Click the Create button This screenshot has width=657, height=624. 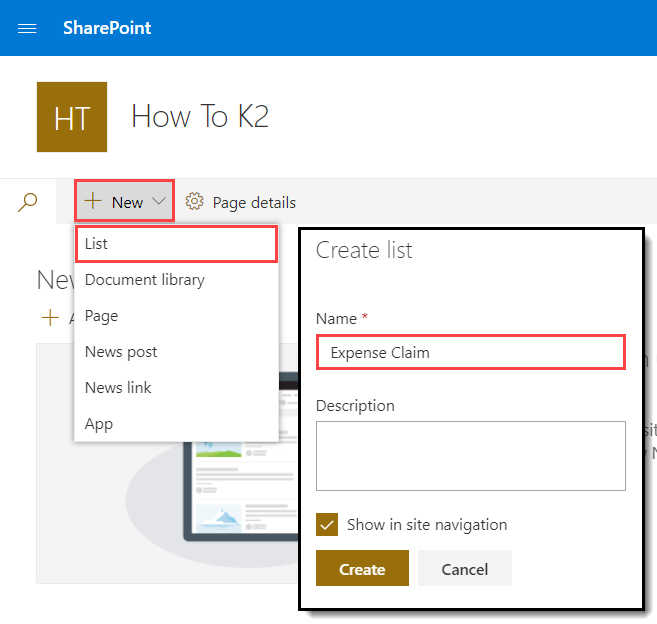click(x=362, y=568)
